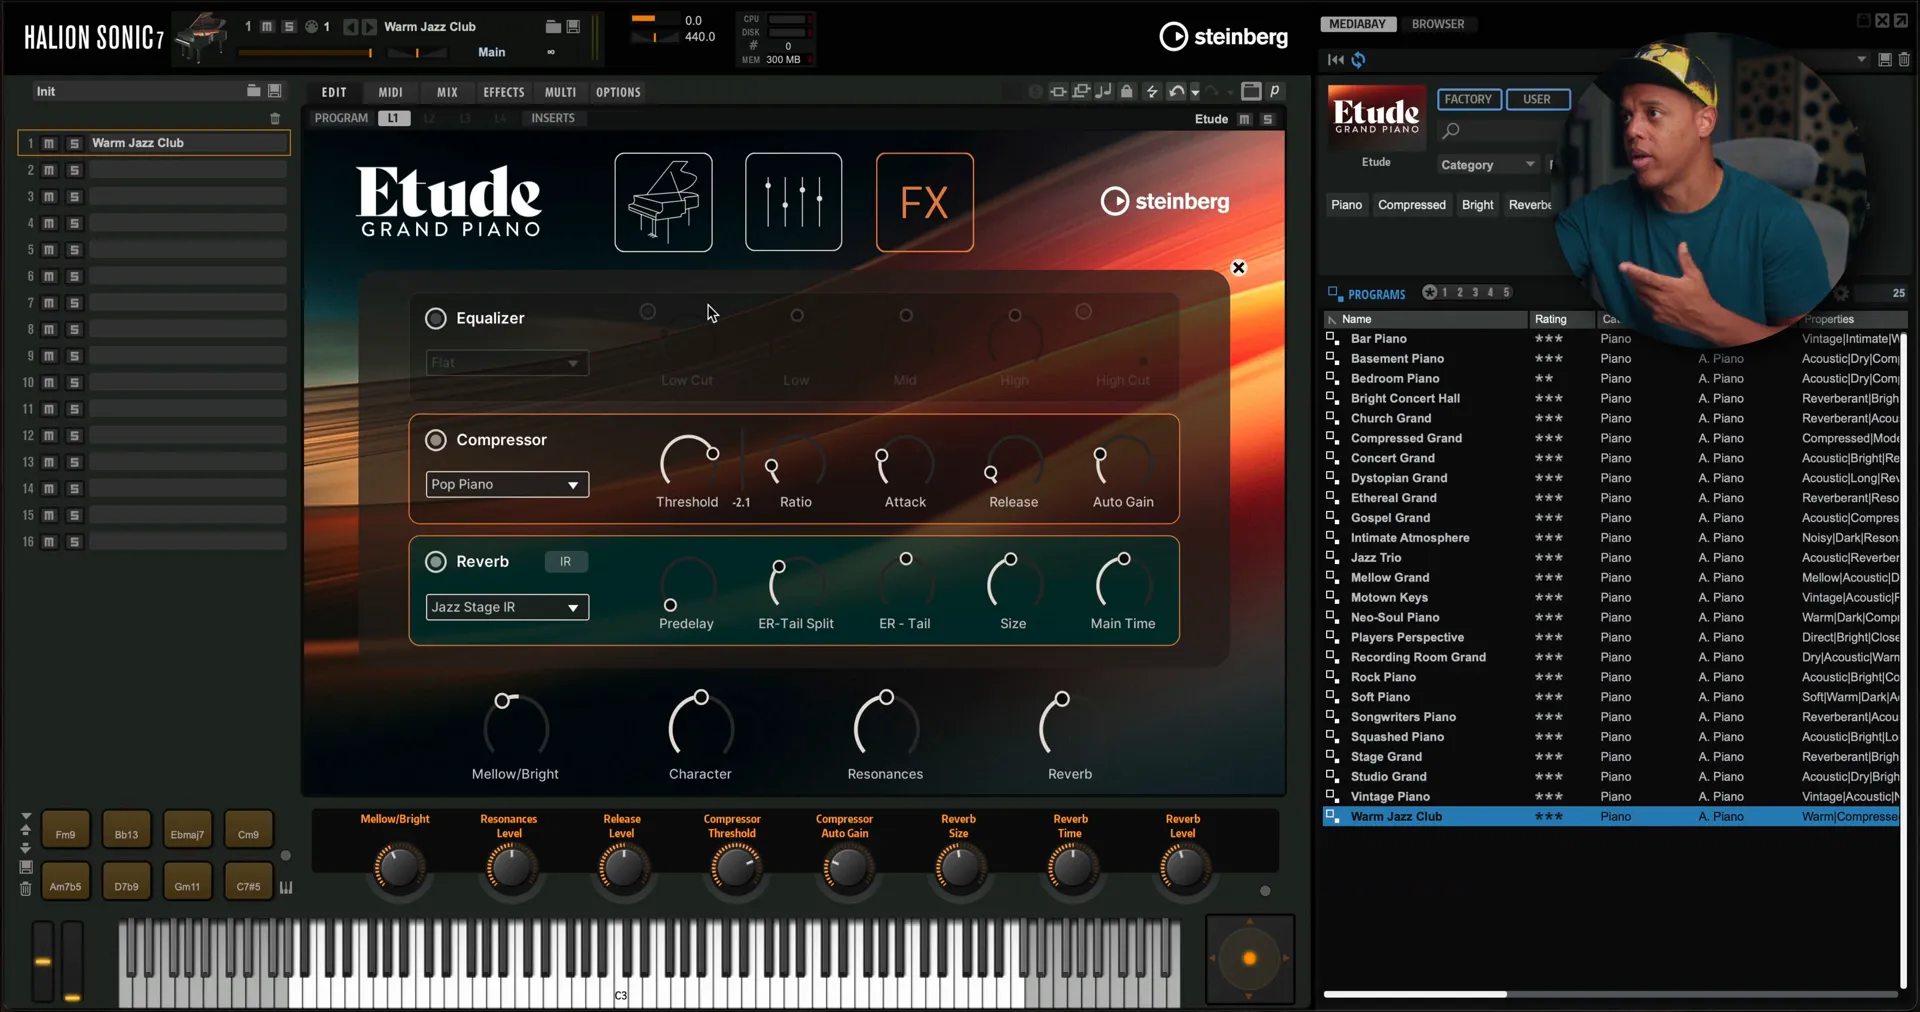Open the Category filter dropdown in MediaBay
Image resolution: width=1920 pixels, height=1012 pixels.
pyautogui.click(x=1487, y=165)
